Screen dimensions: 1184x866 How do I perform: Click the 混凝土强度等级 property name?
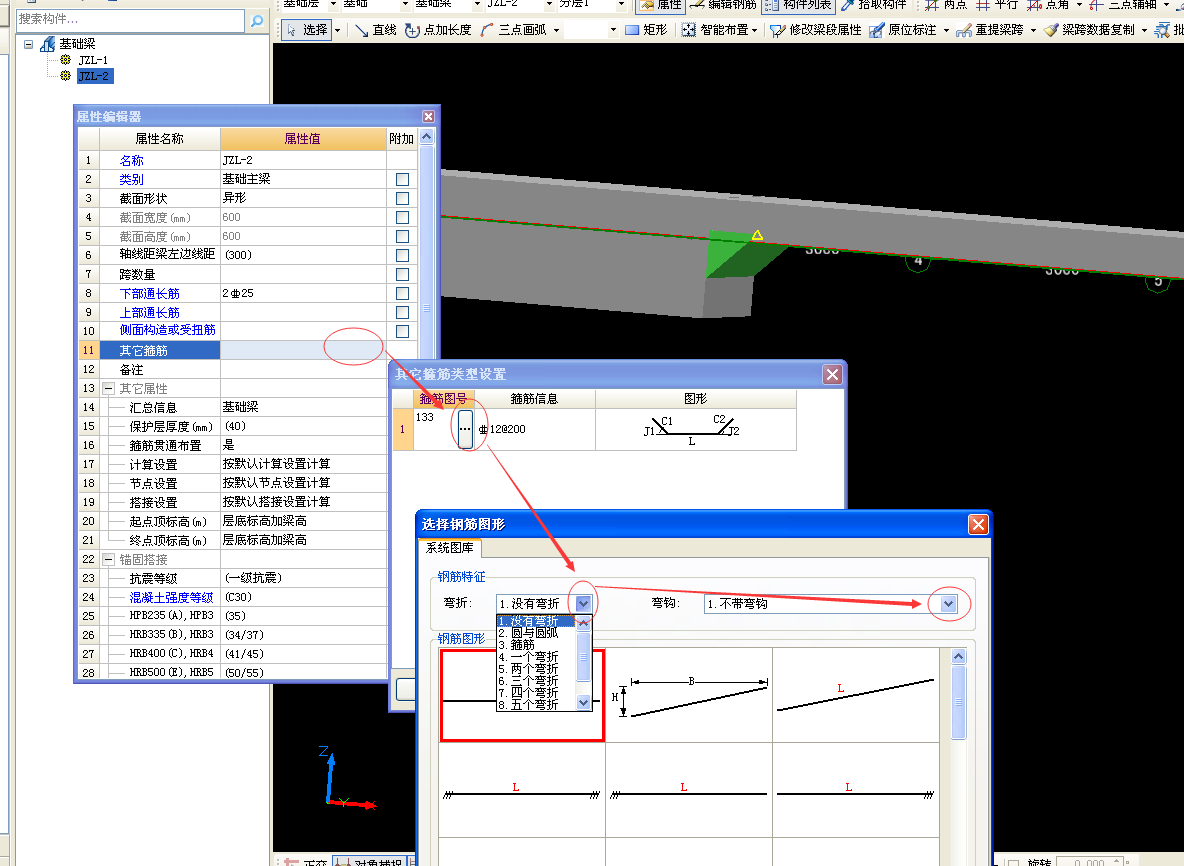171,597
